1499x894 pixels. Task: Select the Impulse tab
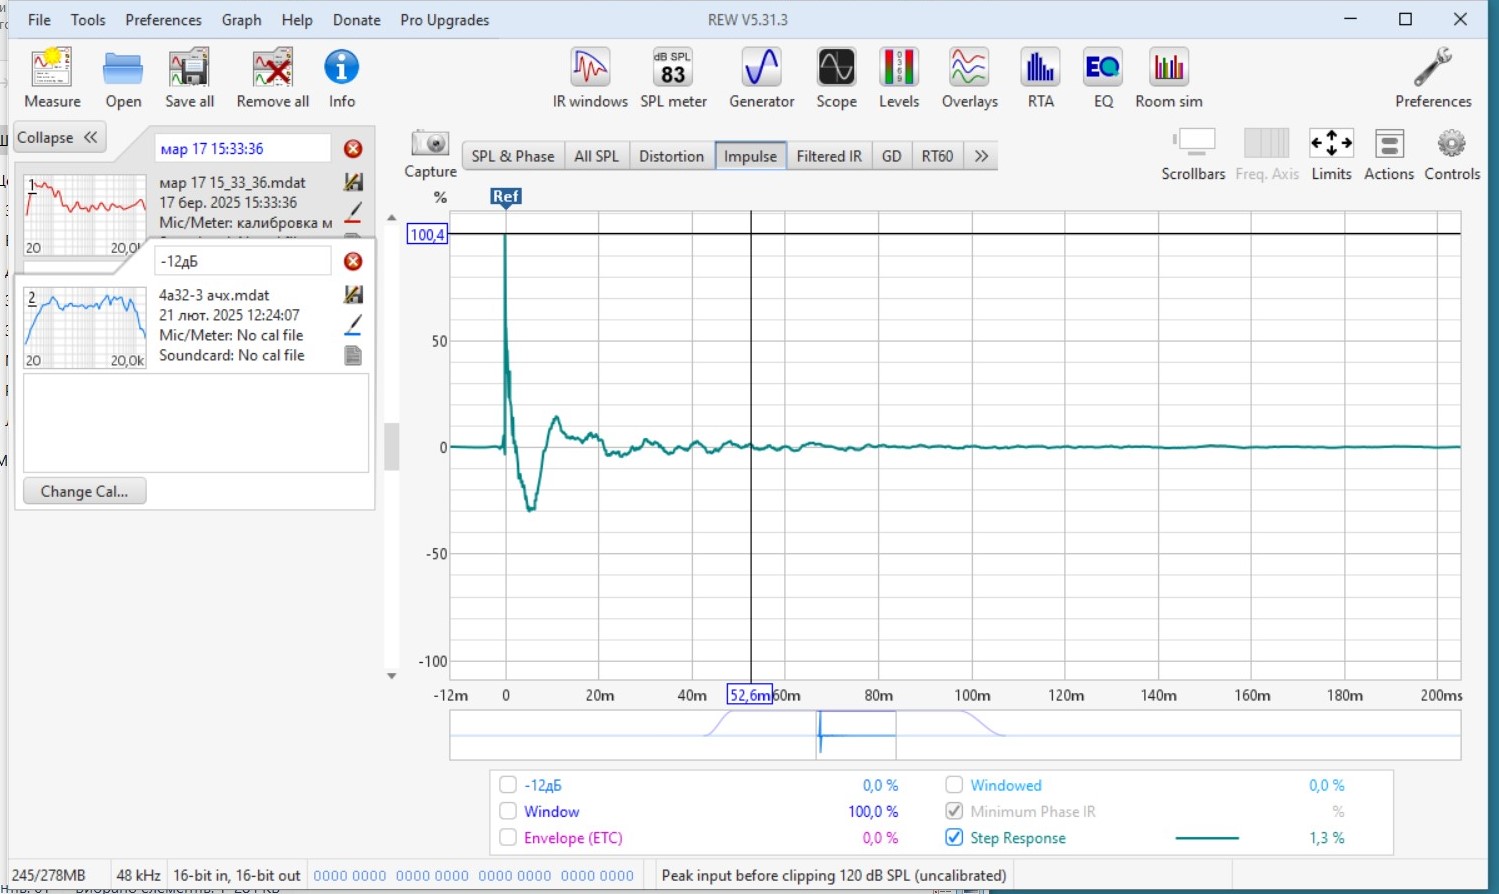(750, 156)
